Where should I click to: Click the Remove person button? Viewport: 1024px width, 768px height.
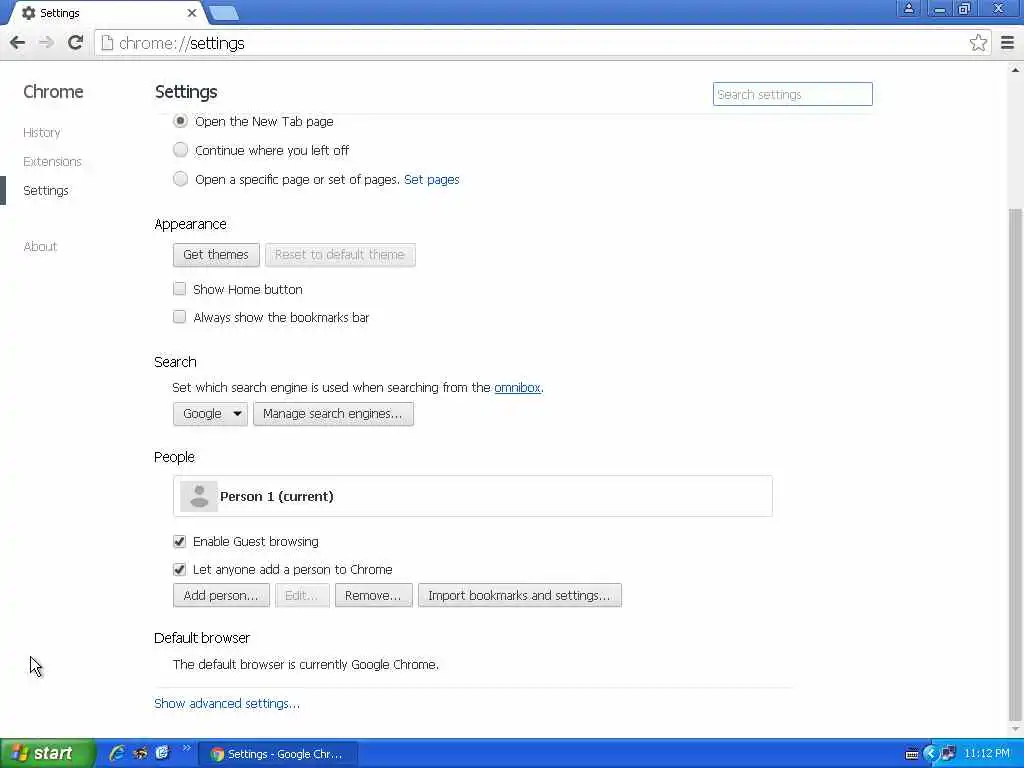[x=374, y=596]
